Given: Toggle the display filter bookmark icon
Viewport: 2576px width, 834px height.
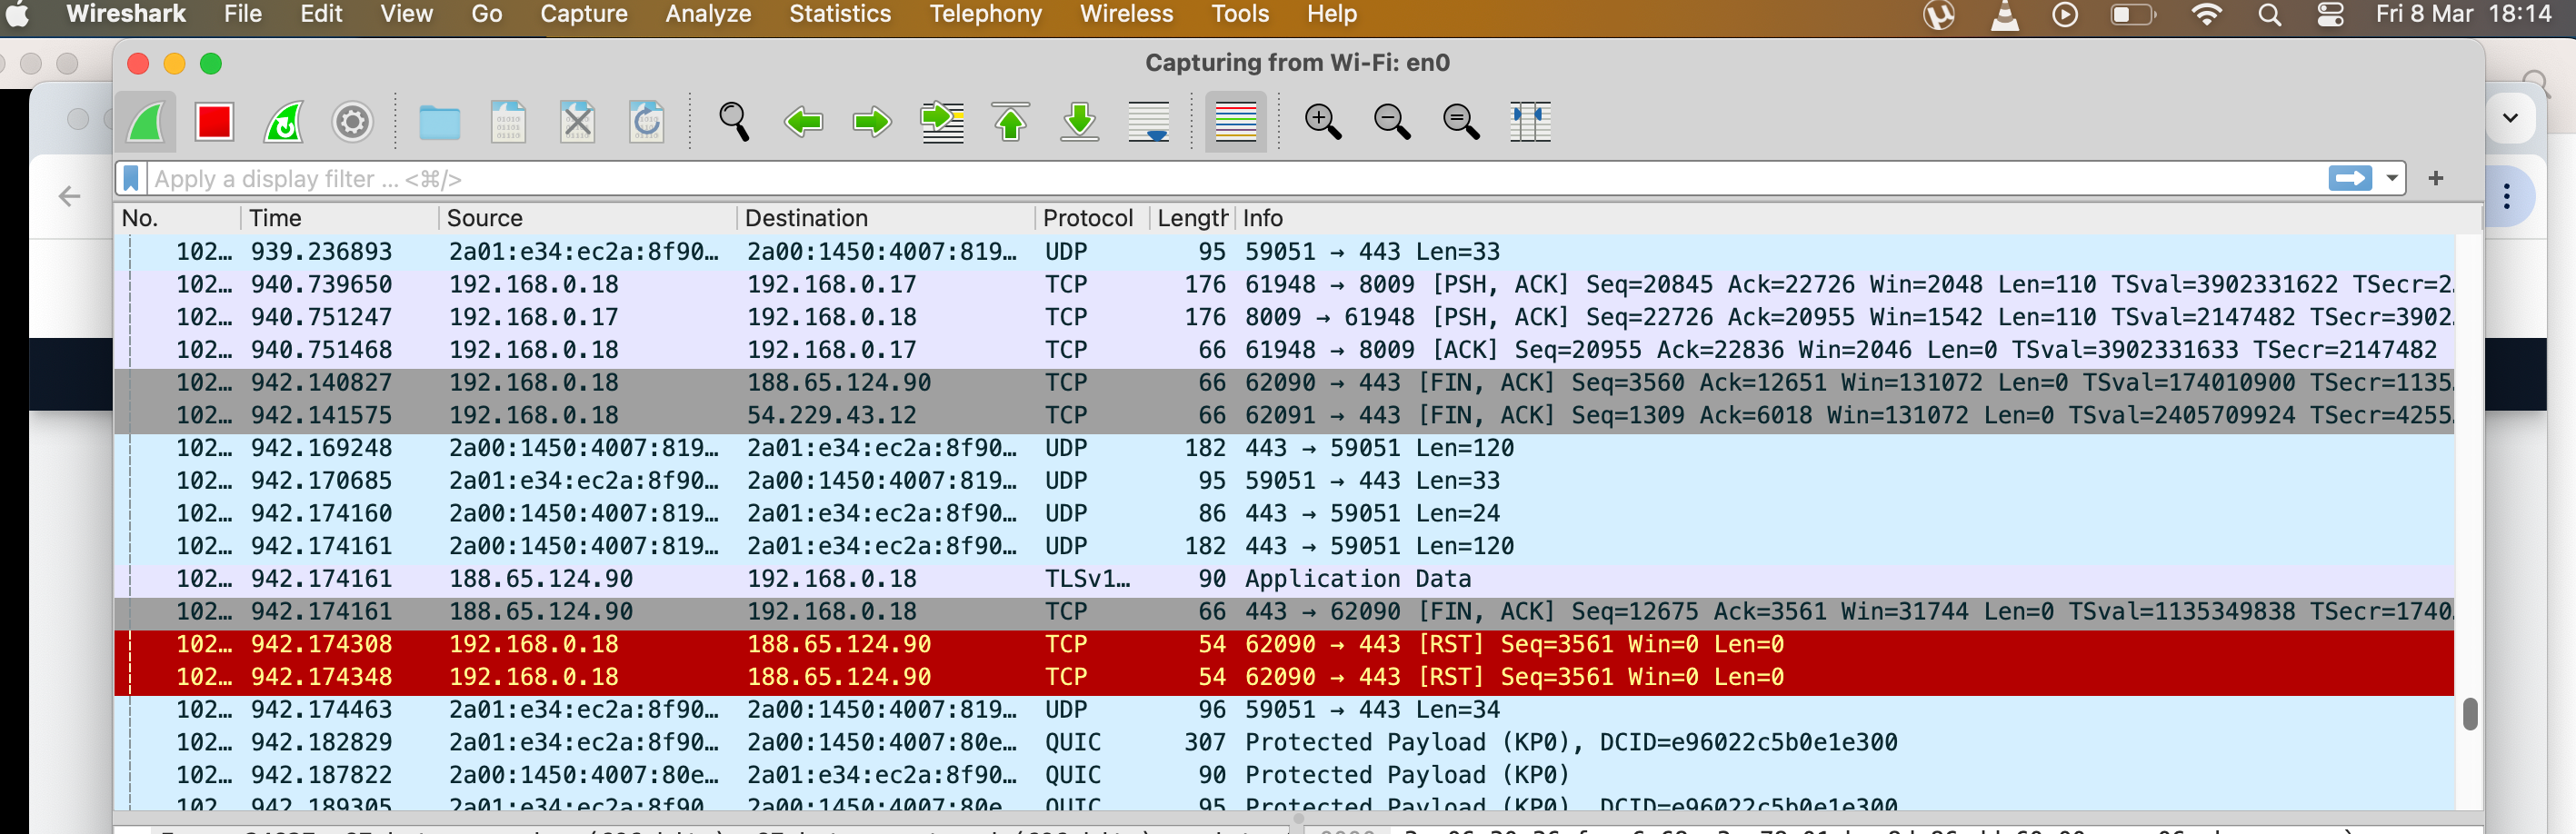Looking at the screenshot, I should (131, 178).
